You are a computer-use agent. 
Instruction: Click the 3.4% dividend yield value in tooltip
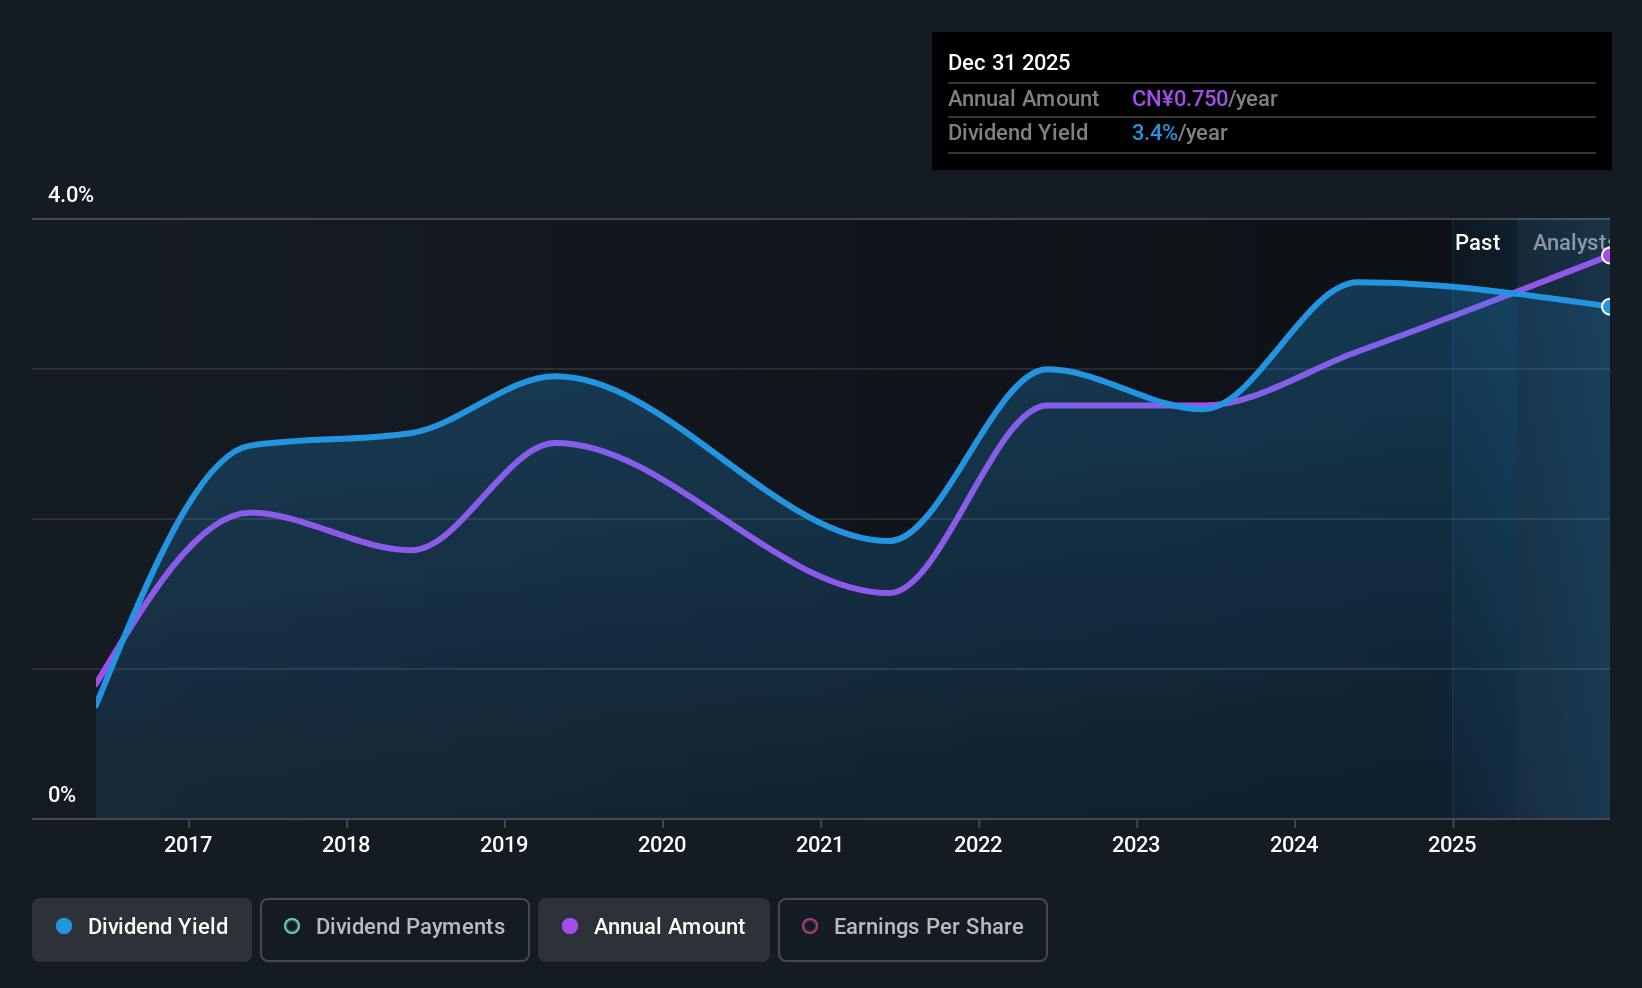[x=1155, y=132]
